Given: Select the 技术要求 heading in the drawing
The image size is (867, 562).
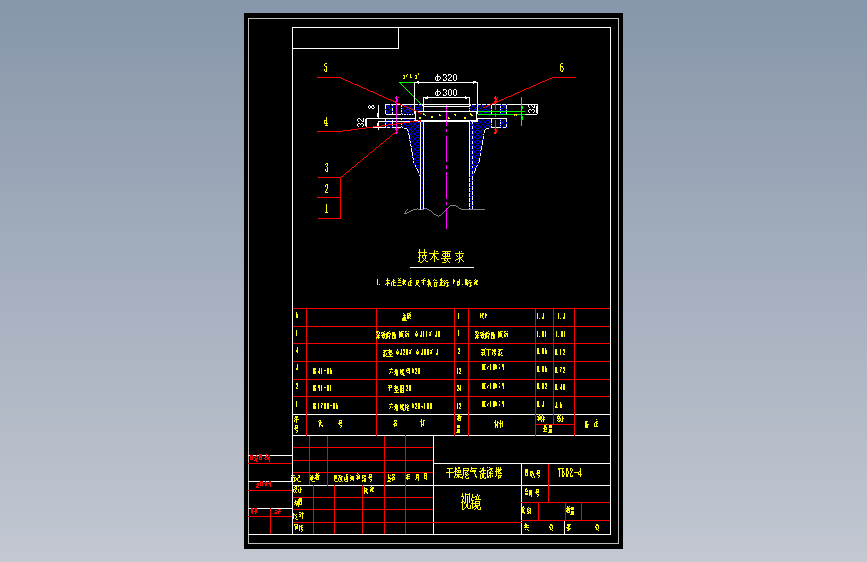Looking at the screenshot, I should pyautogui.click(x=441, y=257).
